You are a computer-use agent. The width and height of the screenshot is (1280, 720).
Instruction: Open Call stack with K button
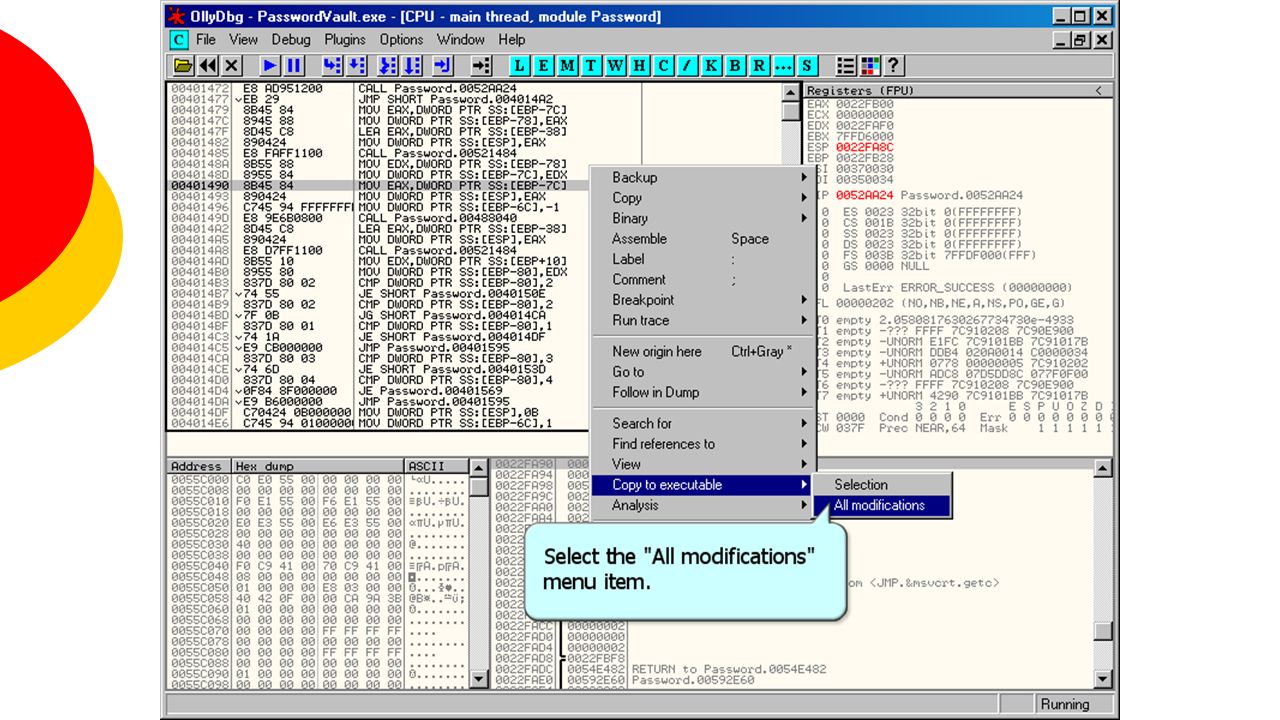(x=711, y=66)
